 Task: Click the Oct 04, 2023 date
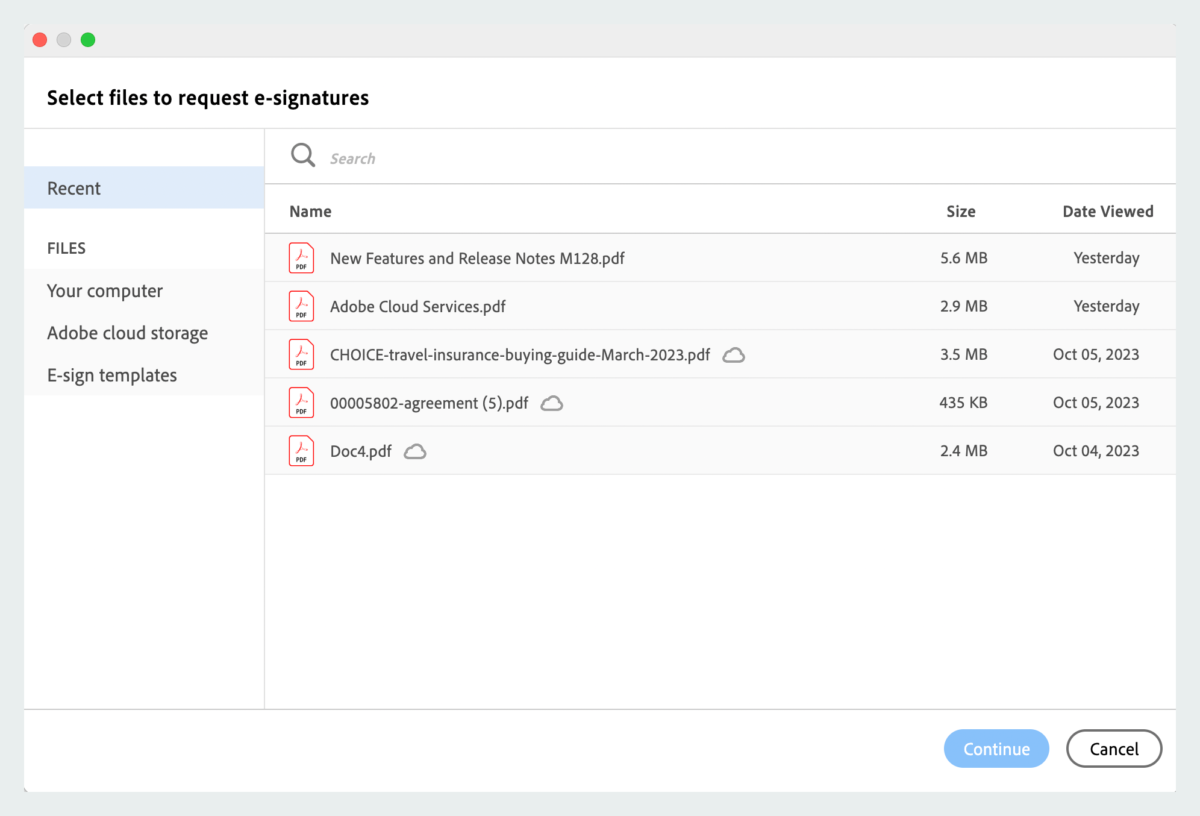click(x=1096, y=451)
